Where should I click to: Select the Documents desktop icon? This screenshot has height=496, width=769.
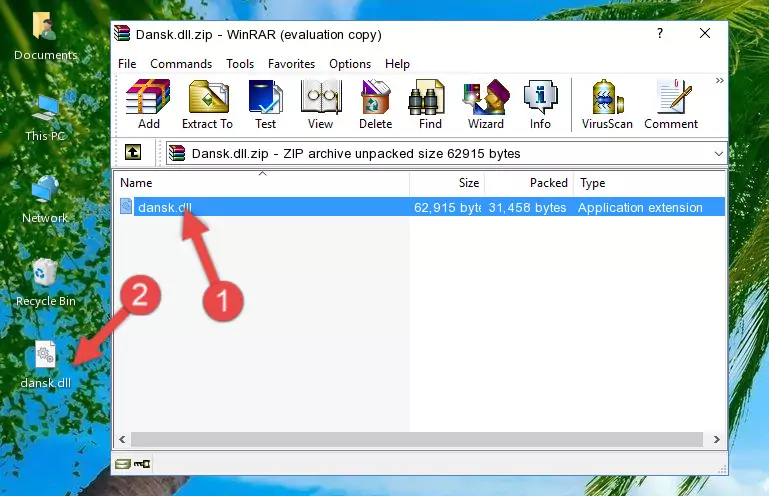pos(46,37)
